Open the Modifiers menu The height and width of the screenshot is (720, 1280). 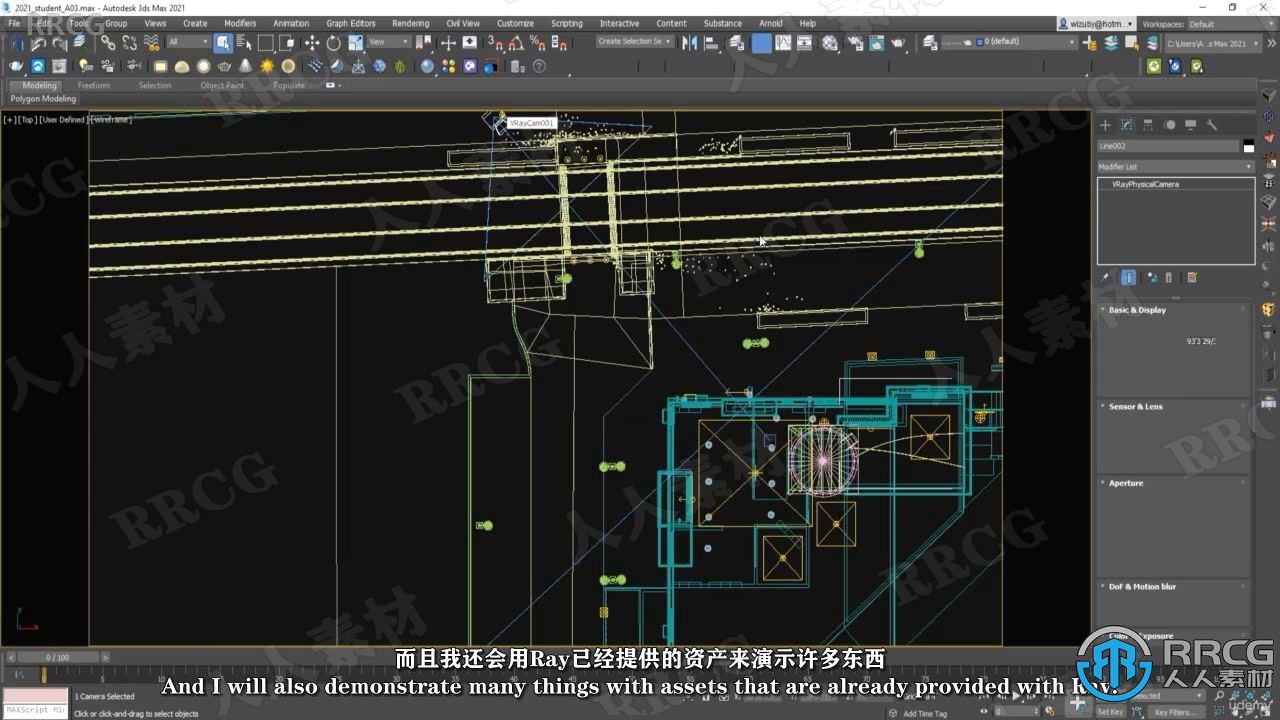[240, 23]
